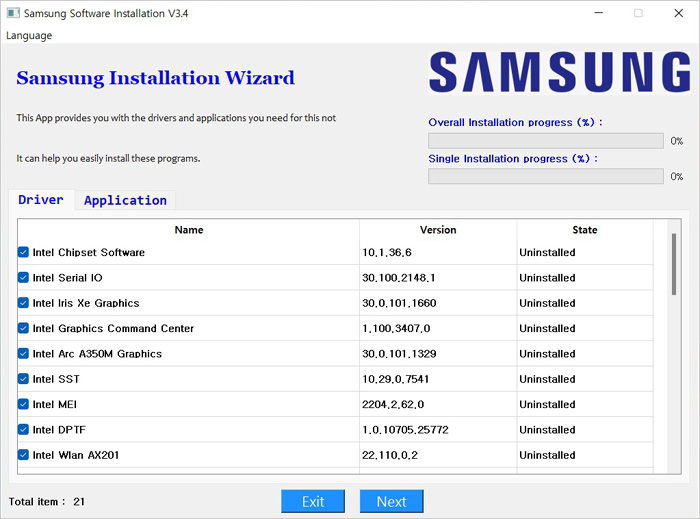
Task: Select the 'Intel Serial IO' row name
Action: tap(67, 278)
